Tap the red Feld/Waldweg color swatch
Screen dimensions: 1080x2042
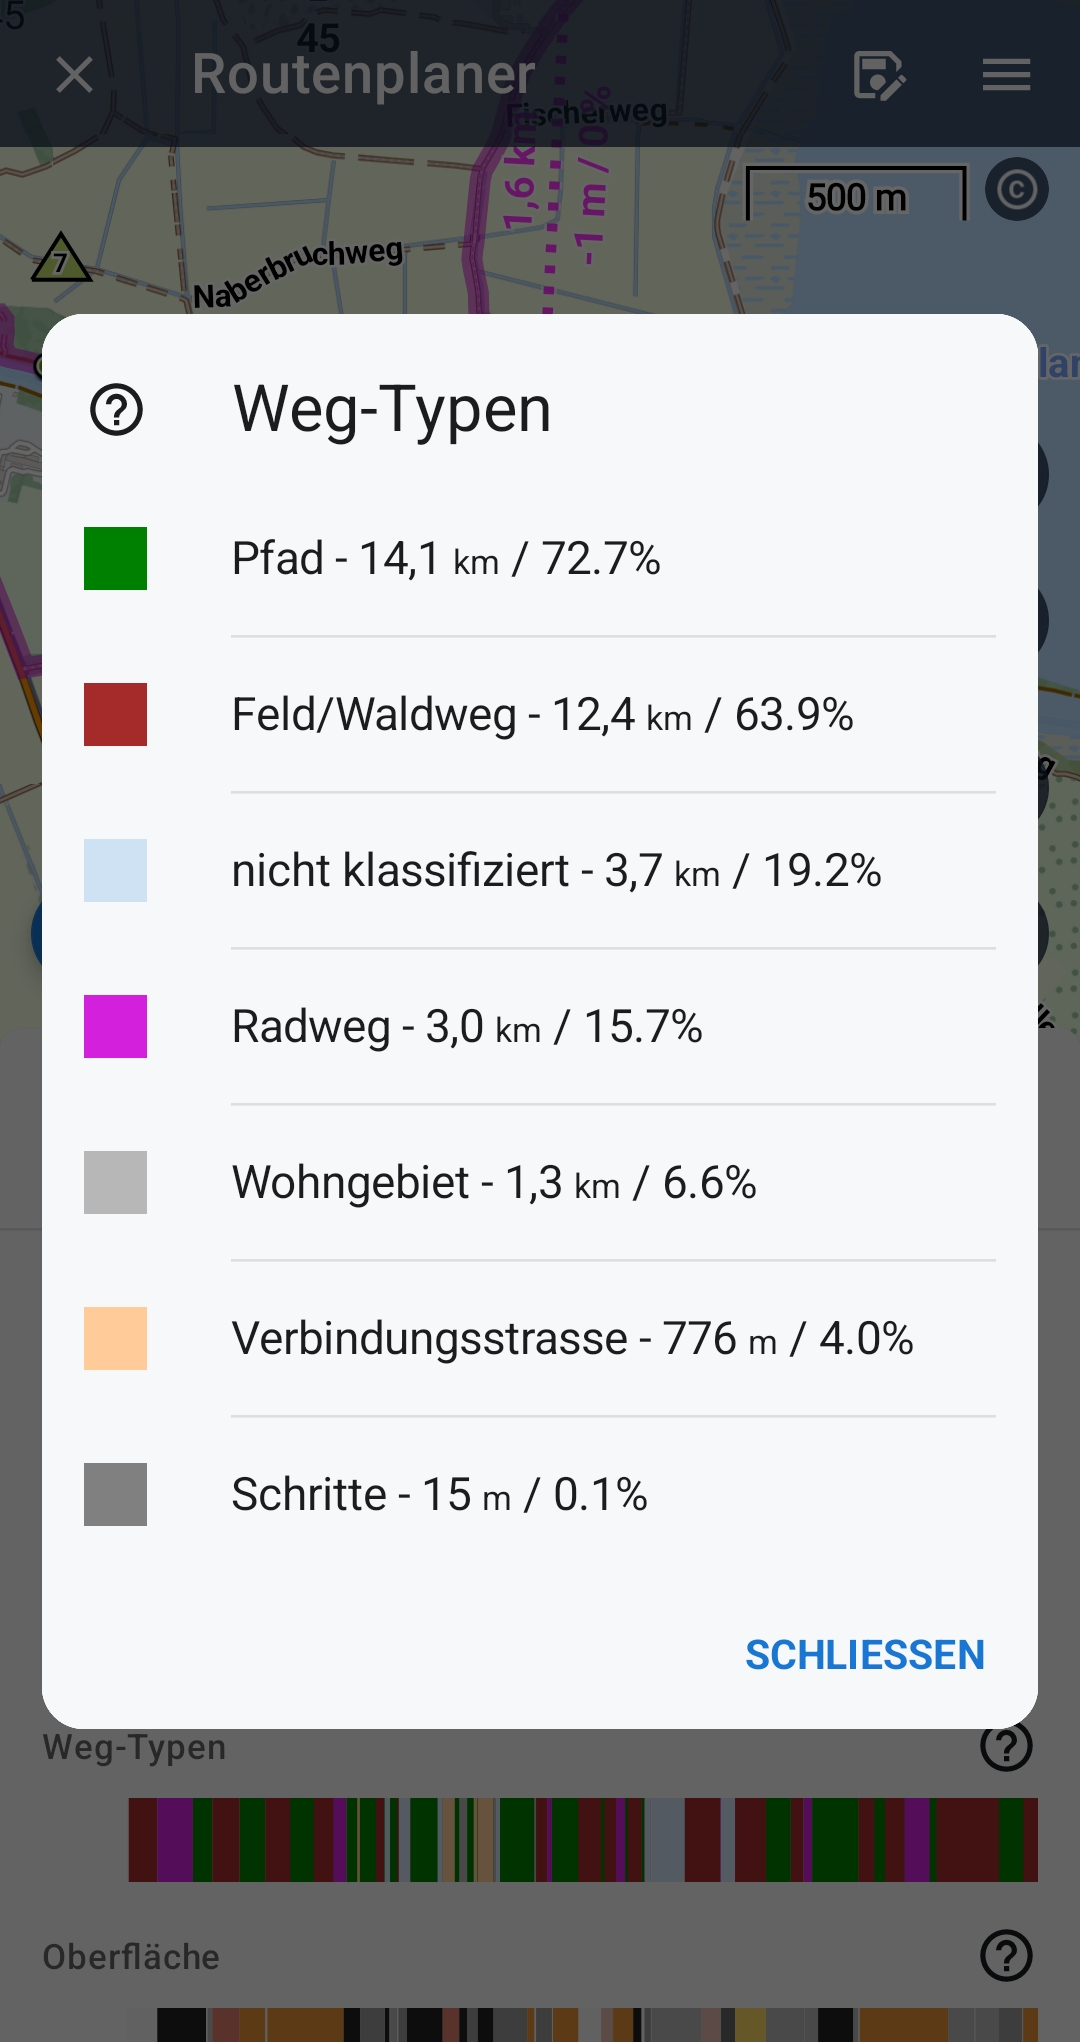pos(115,715)
